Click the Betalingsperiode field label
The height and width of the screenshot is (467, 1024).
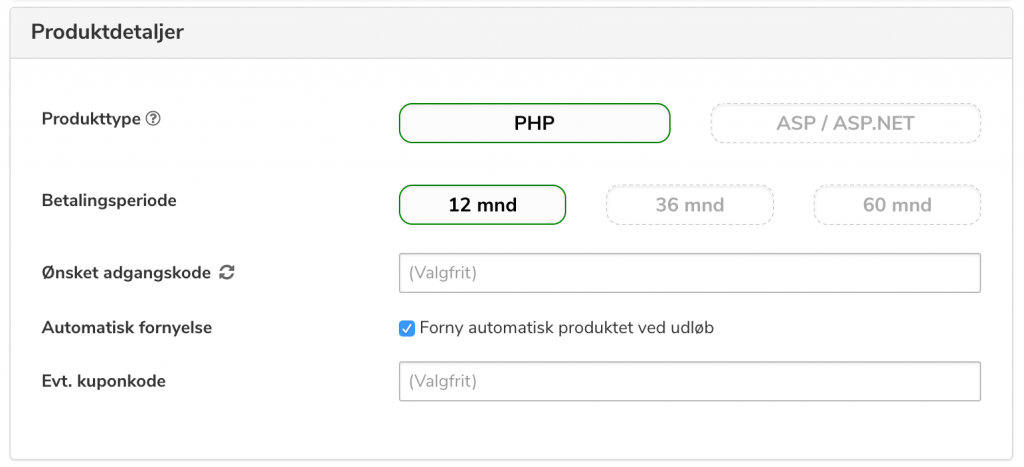pyautogui.click(x=109, y=201)
